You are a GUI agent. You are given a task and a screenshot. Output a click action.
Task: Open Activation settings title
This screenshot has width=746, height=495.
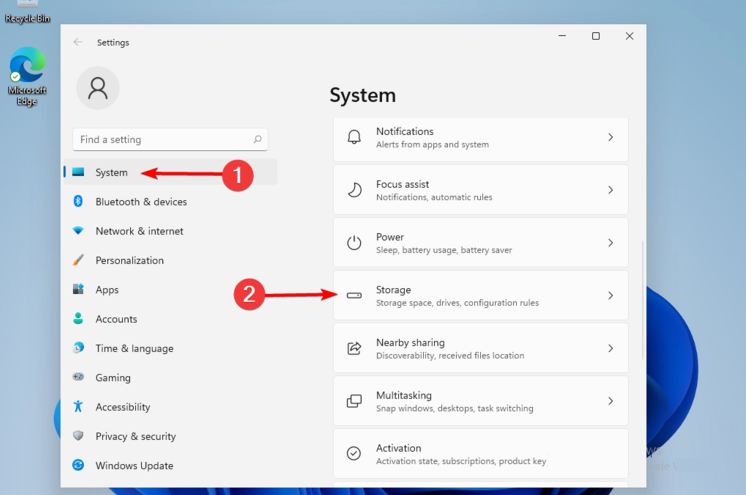[x=399, y=448]
